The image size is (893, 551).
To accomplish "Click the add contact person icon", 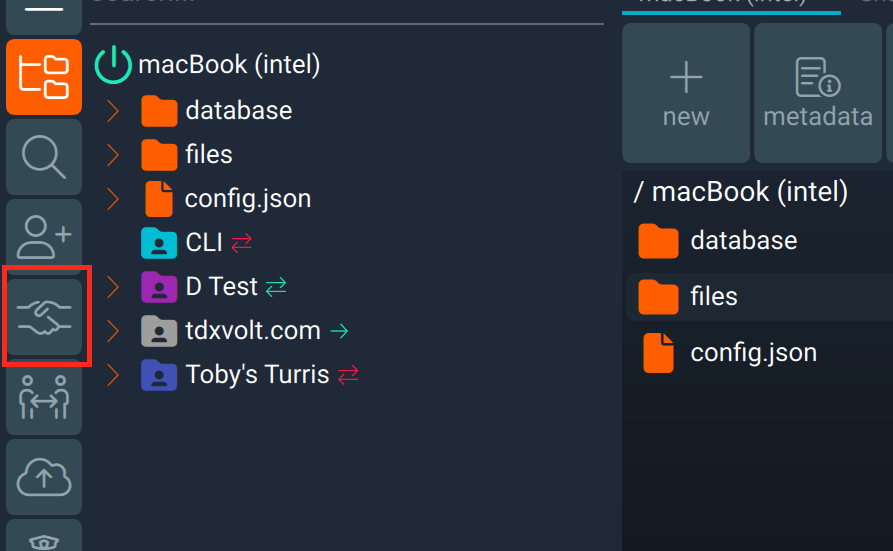I will 43,236.
